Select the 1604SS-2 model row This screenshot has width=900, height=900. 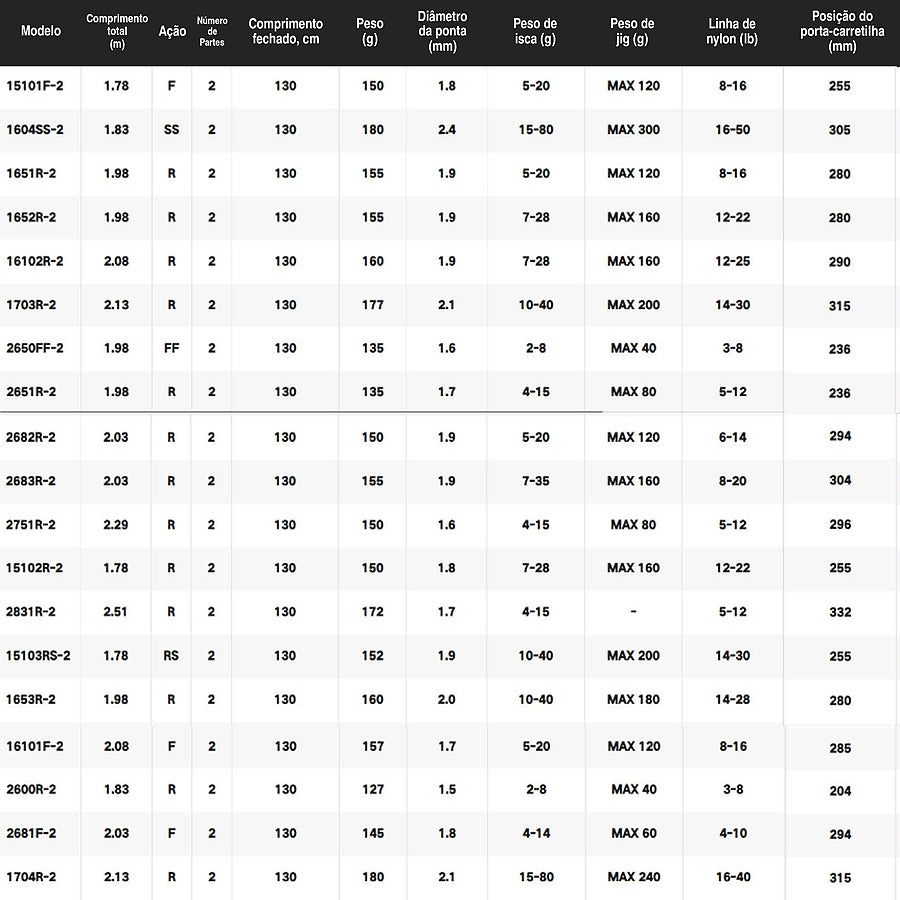(x=450, y=130)
